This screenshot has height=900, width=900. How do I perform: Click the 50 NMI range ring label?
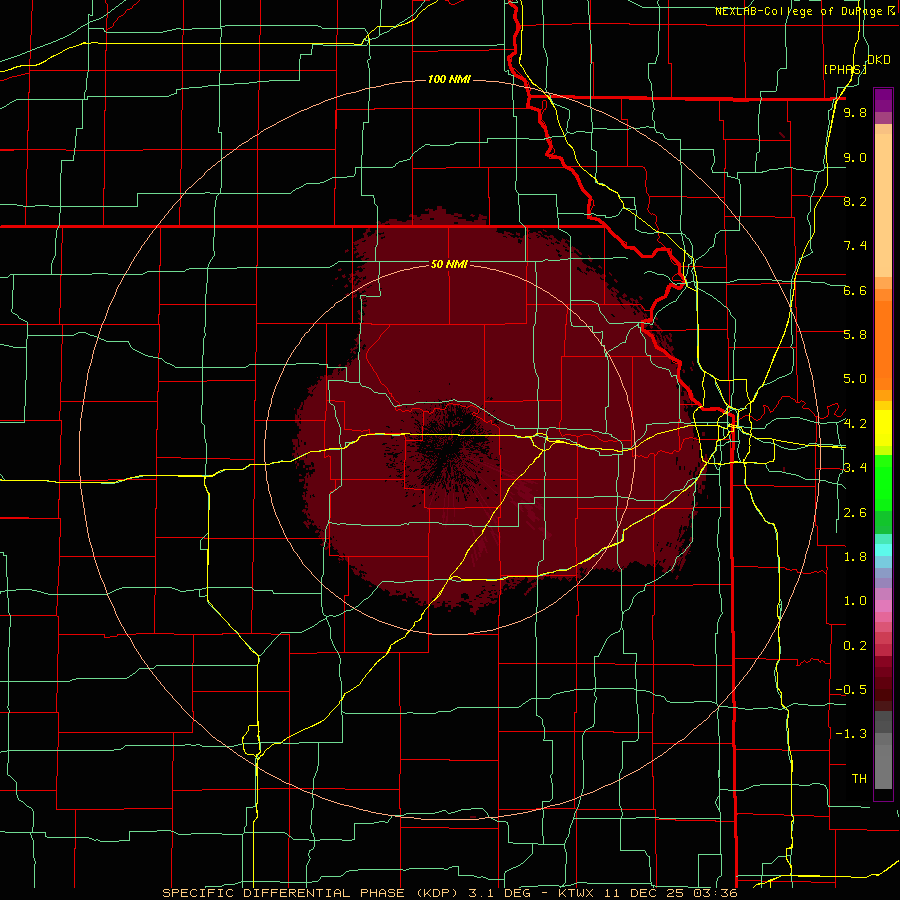449,264
